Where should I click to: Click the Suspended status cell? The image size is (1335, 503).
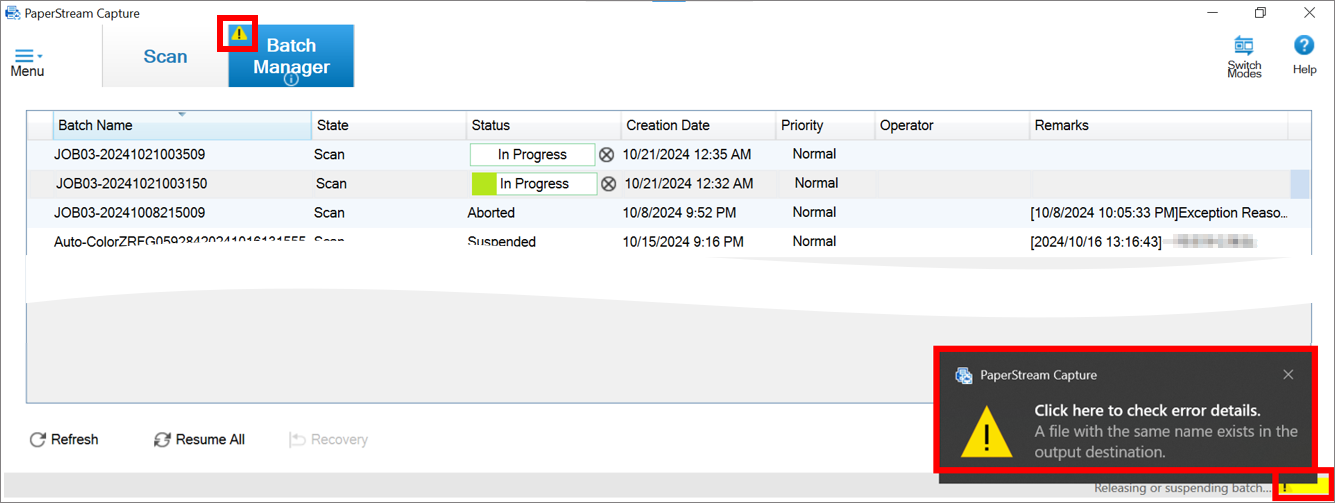[x=501, y=241]
